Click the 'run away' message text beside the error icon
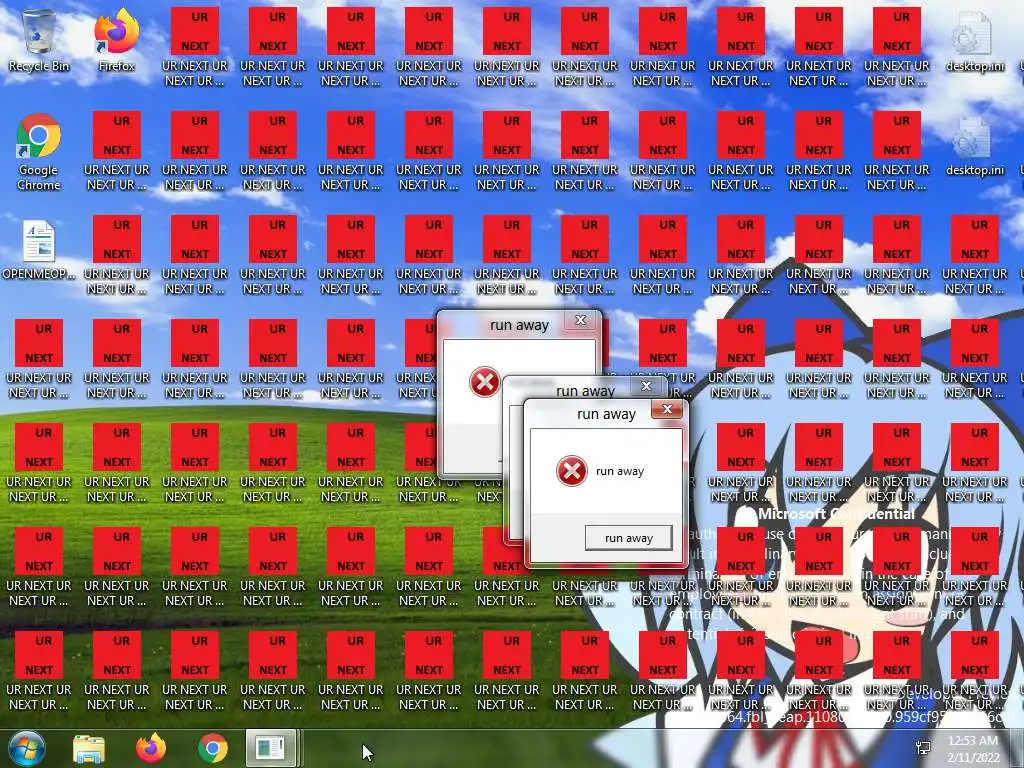 [x=620, y=471]
